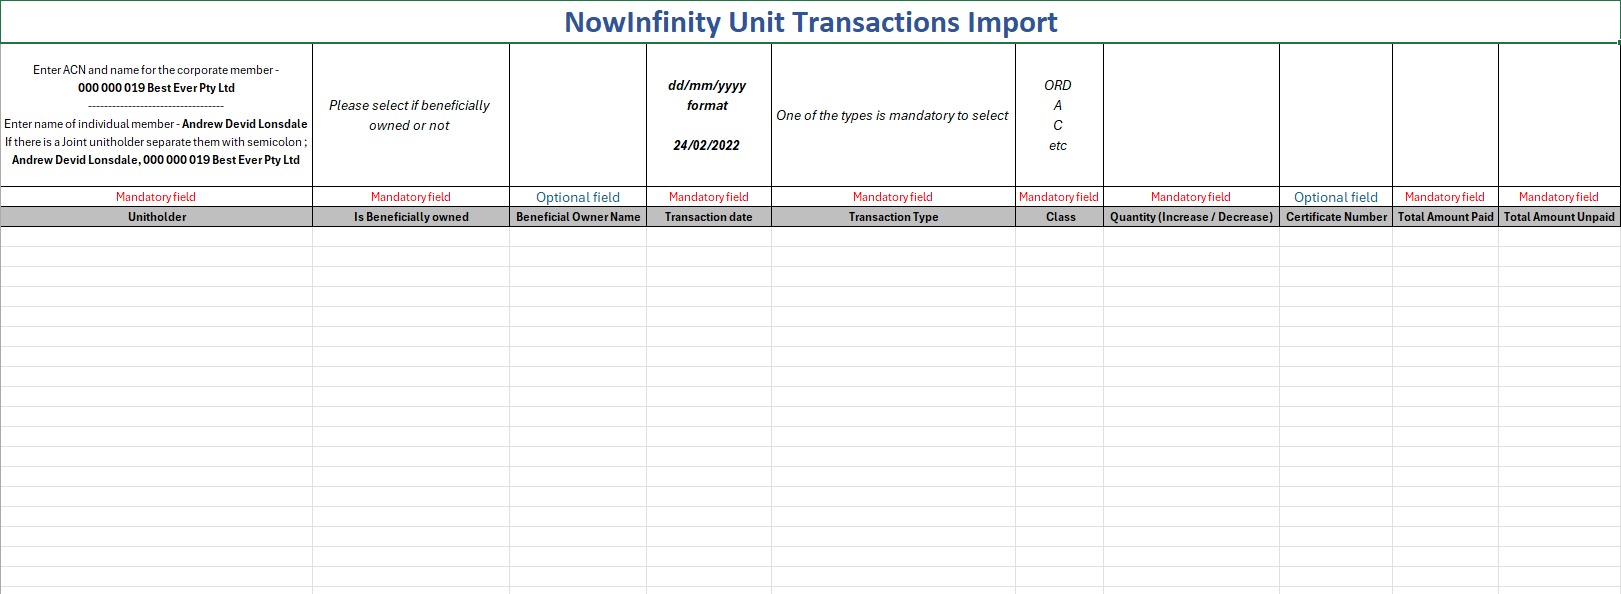Select the Certificate Number header cell
Viewport: 1621px width, 594px height.
pyautogui.click(x=1336, y=217)
